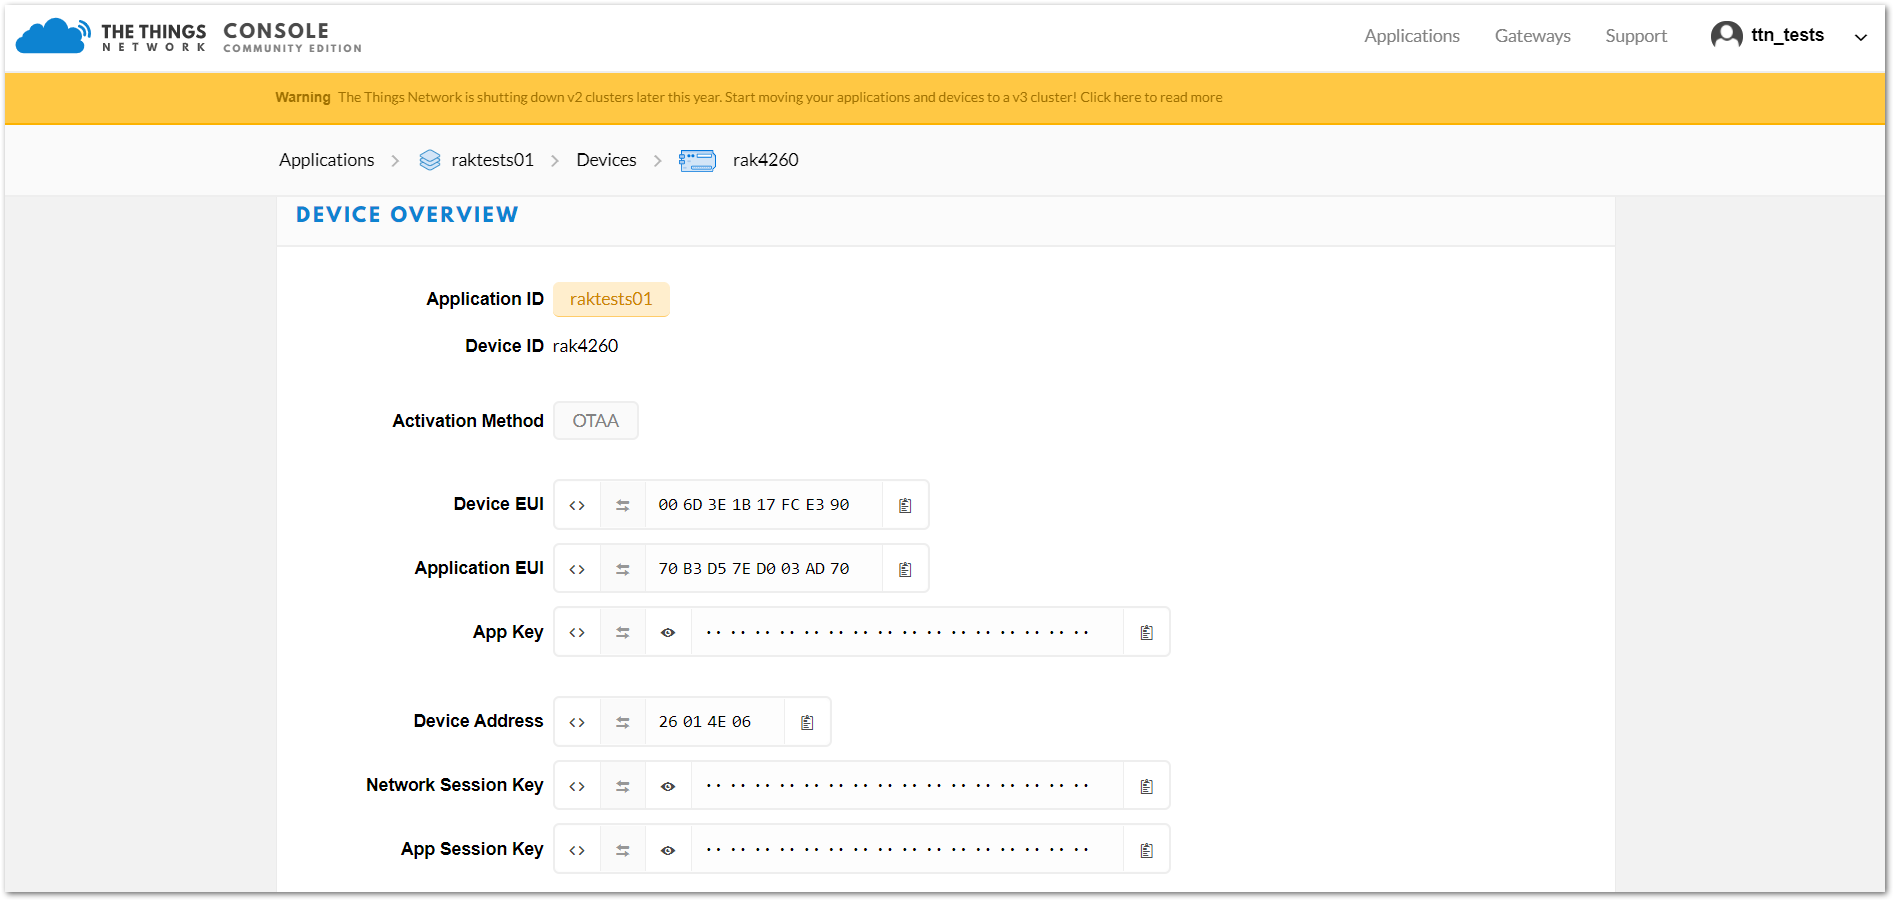The width and height of the screenshot is (1894, 901).
Task: Toggle Device Address code format view
Action: click(577, 722)
